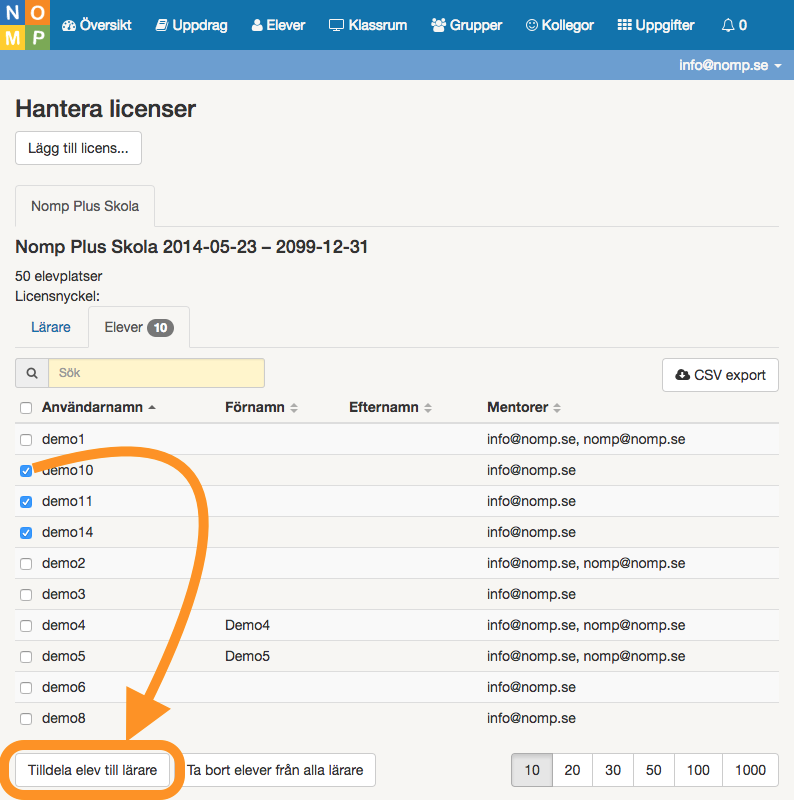Go to Elever in top navigation

pyautogui.click(x=278, y=25)
